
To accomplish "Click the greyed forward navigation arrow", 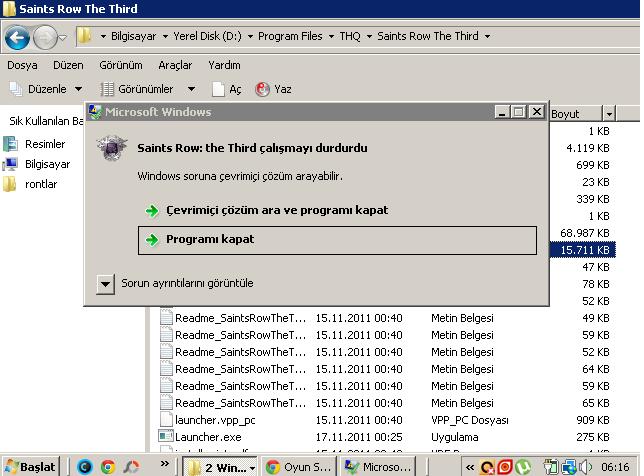I will tap(45, 38).
